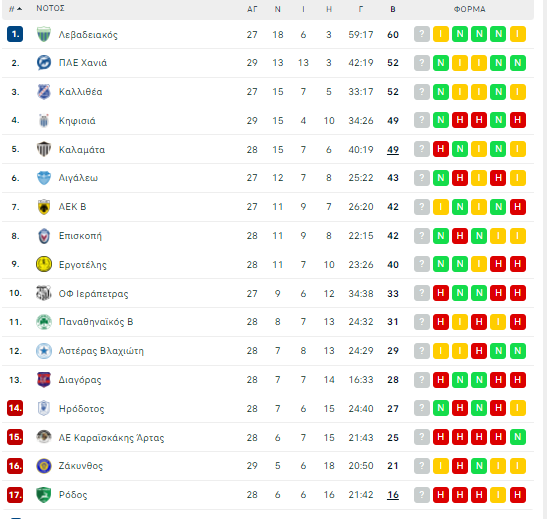This screenshot has width=547, height=519.
Task: Click the Παναθηναϊκός Β shamrock logo
Action: (x=44, y=322)
